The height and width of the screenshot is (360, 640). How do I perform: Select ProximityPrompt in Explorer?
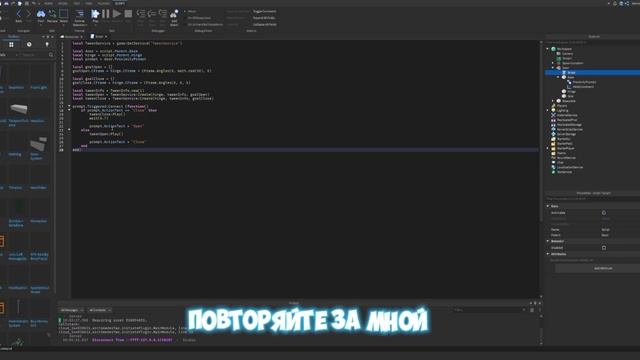coord(584,82)
